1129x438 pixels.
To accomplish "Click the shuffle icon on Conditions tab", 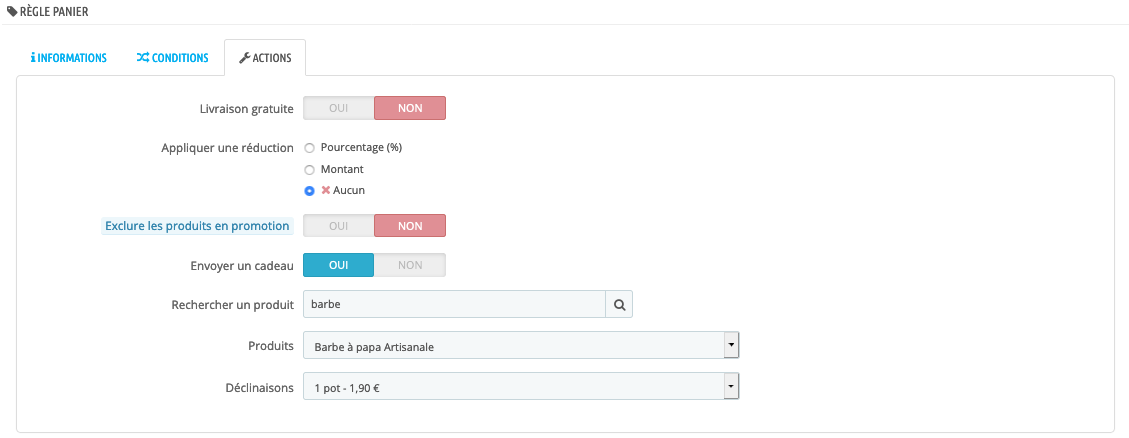I will tap(143, 58).
